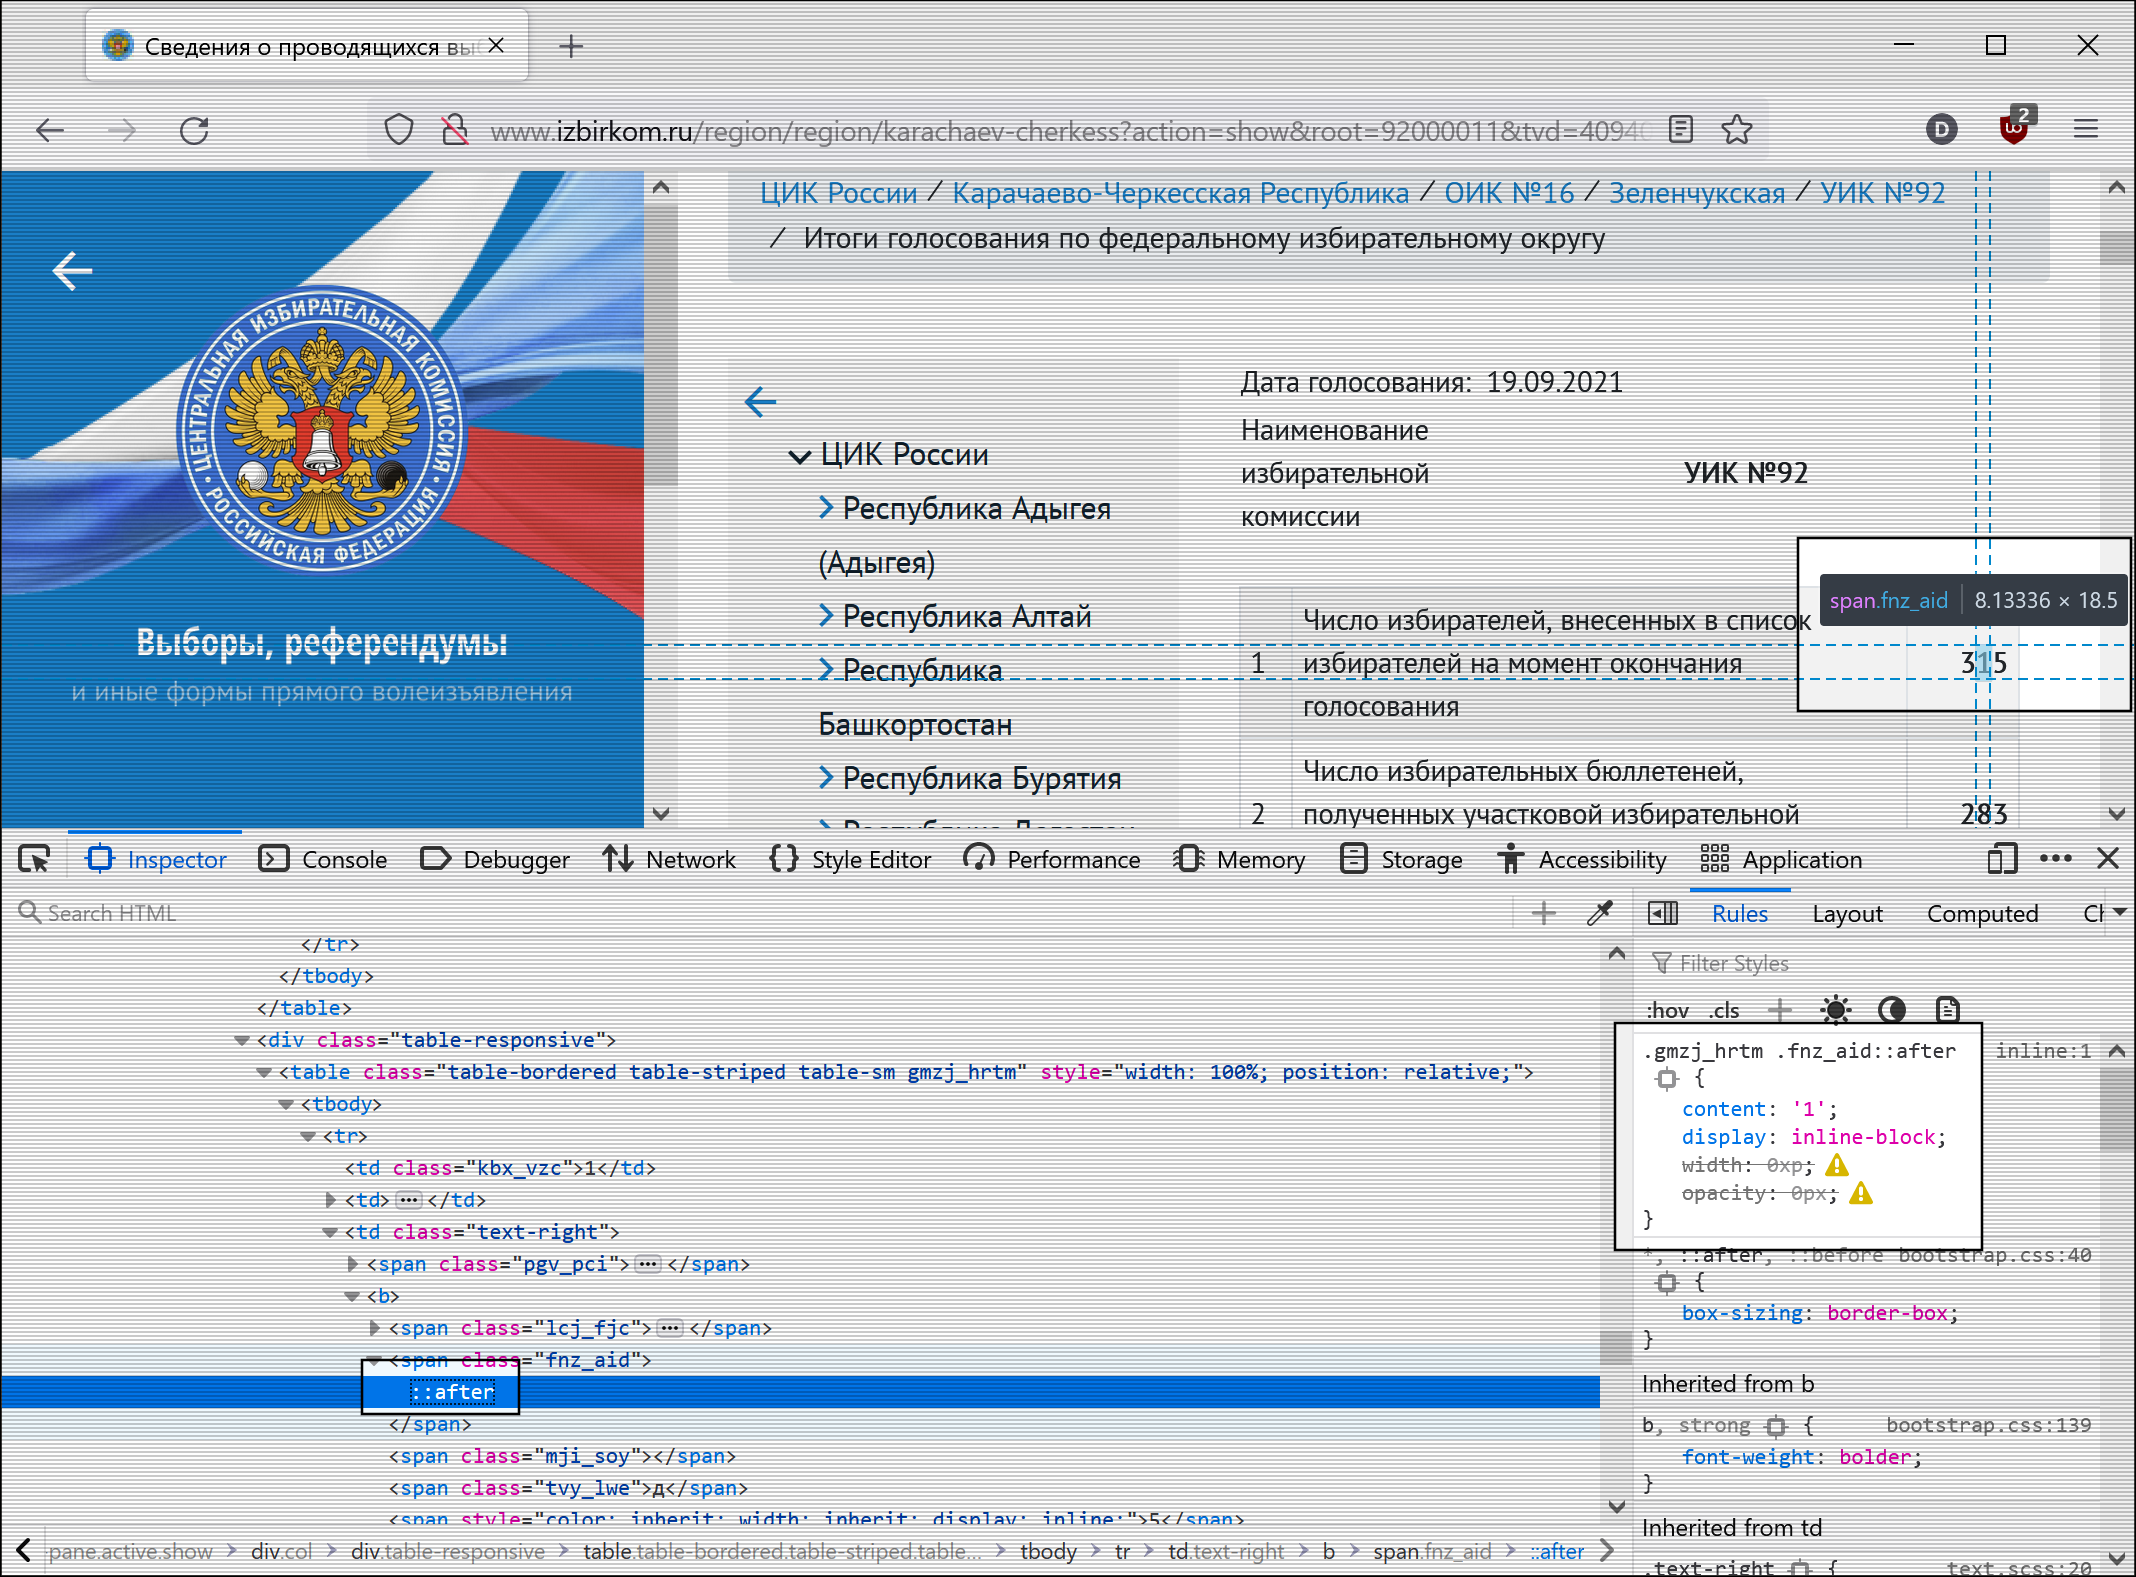
Task: Toggle responsive design mode icon
Action: tap(2002, 859)
